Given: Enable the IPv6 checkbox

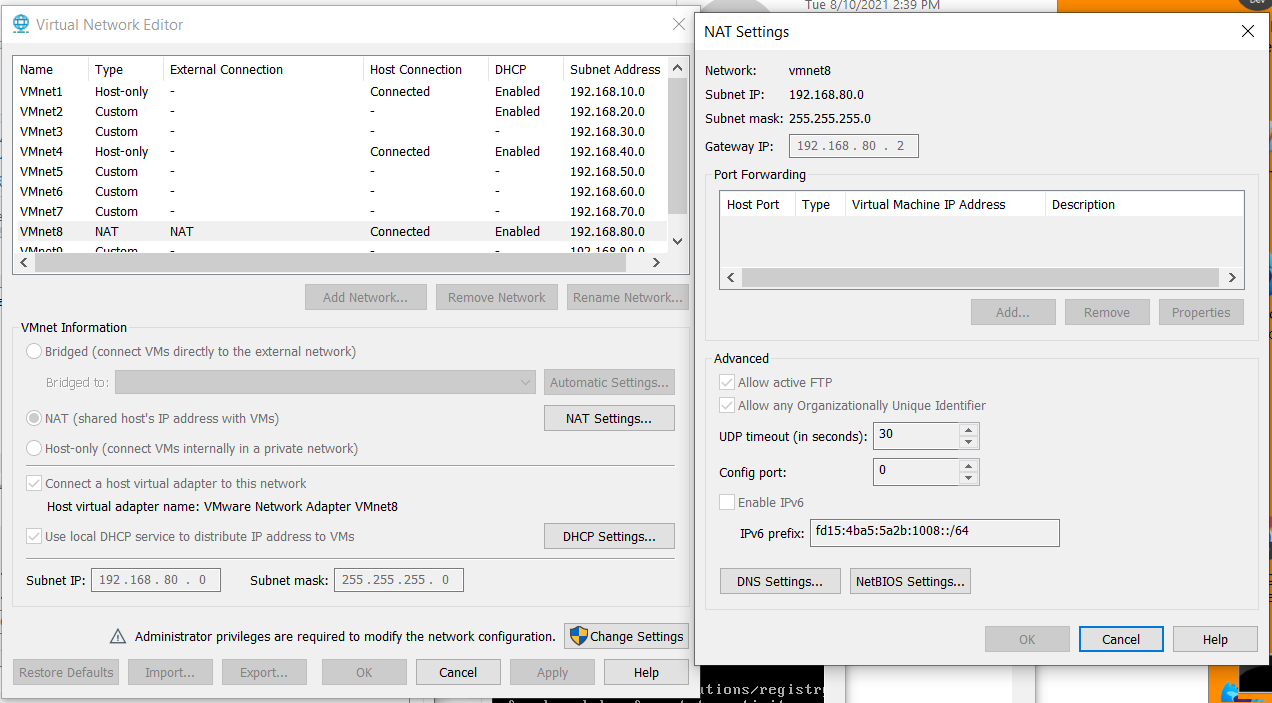Looking at the screenshot, I should [x=727, y=502].
